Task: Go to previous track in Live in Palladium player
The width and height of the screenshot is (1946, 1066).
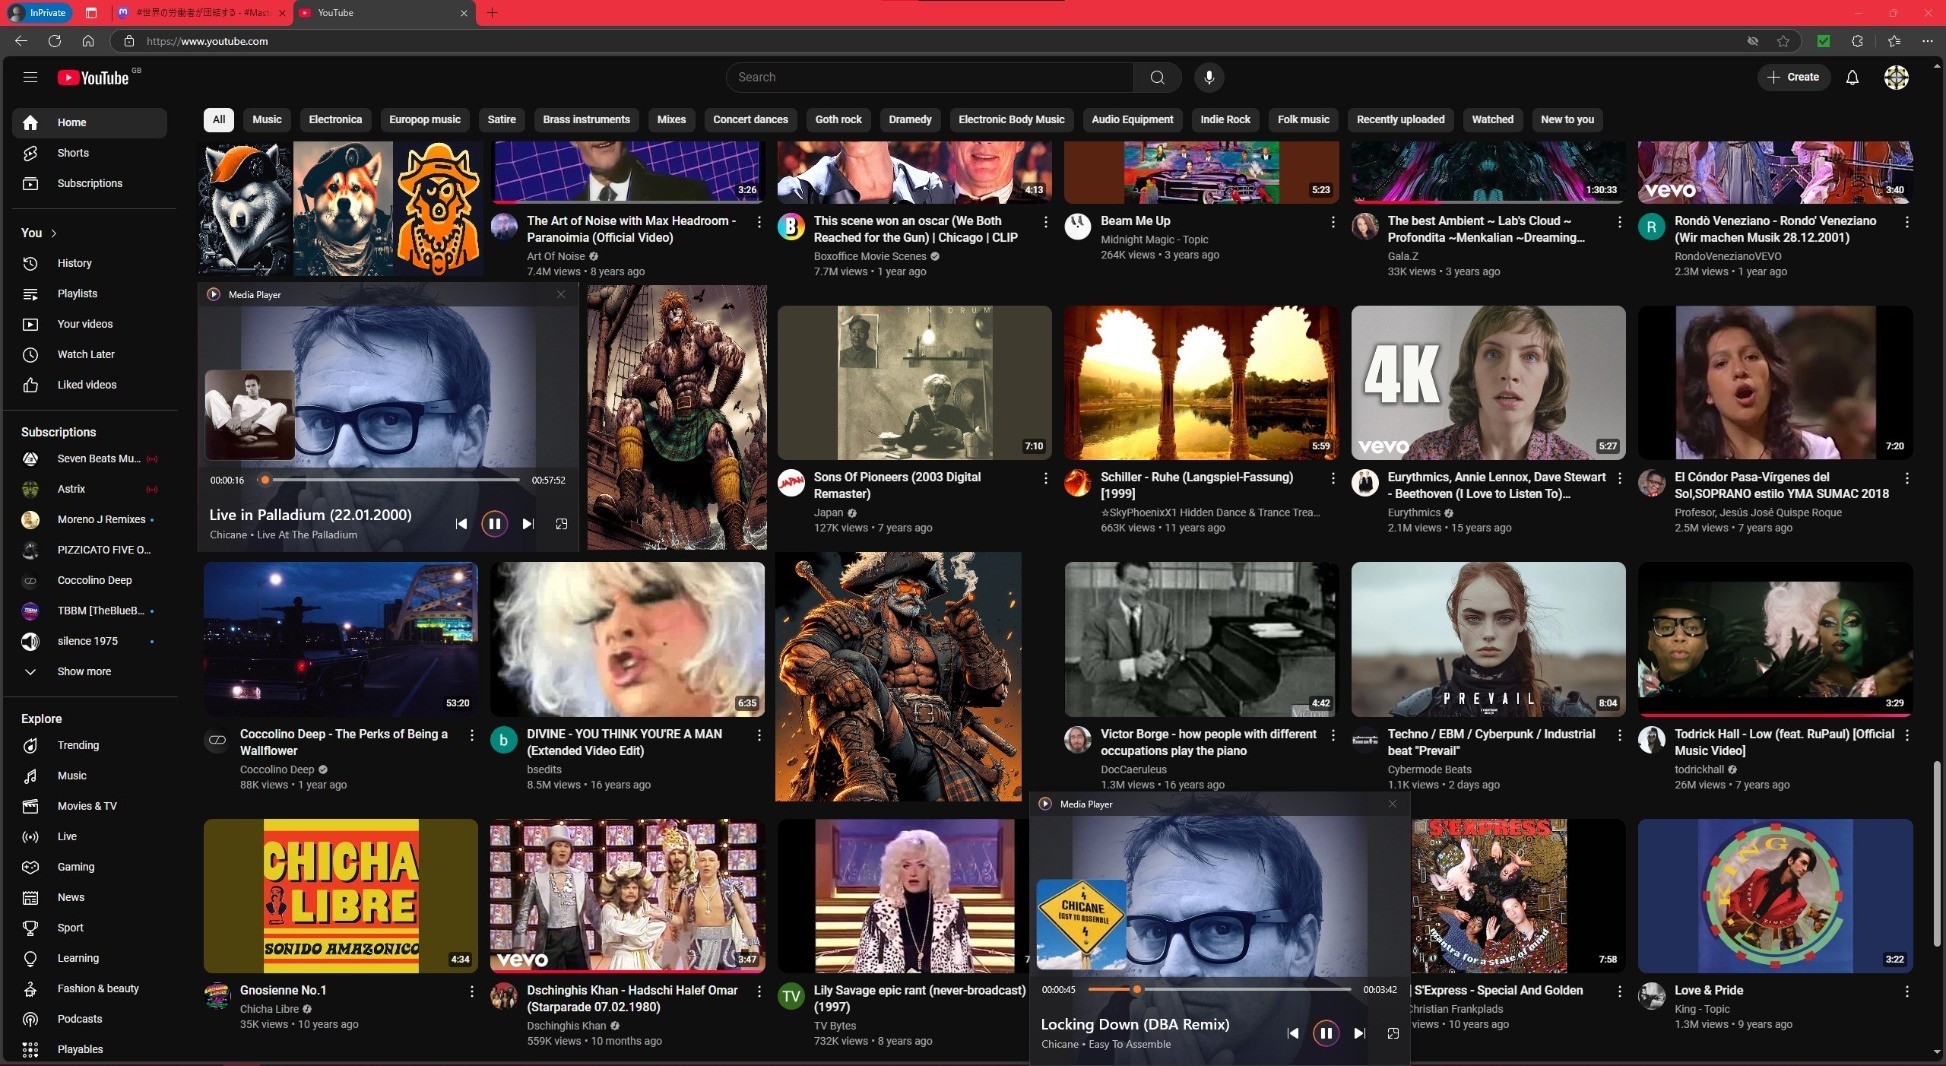Action: [461, 523]
